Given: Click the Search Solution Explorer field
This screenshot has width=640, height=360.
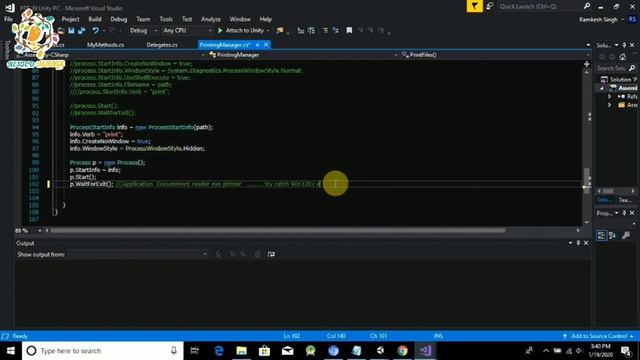Looking at the screenshot, I should pyautogui.click(x=611, y=68).
